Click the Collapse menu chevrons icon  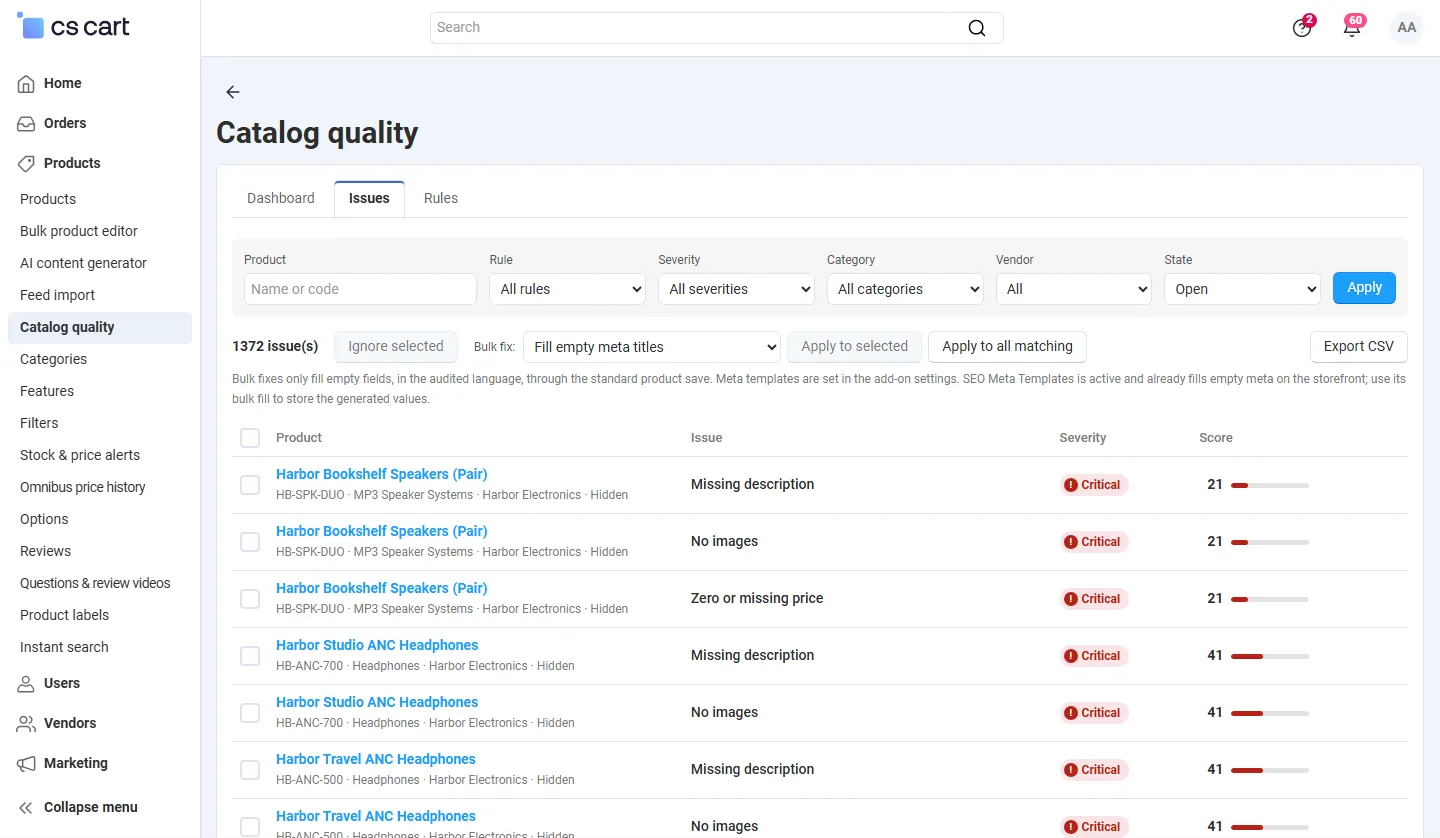tap(27, 808)
